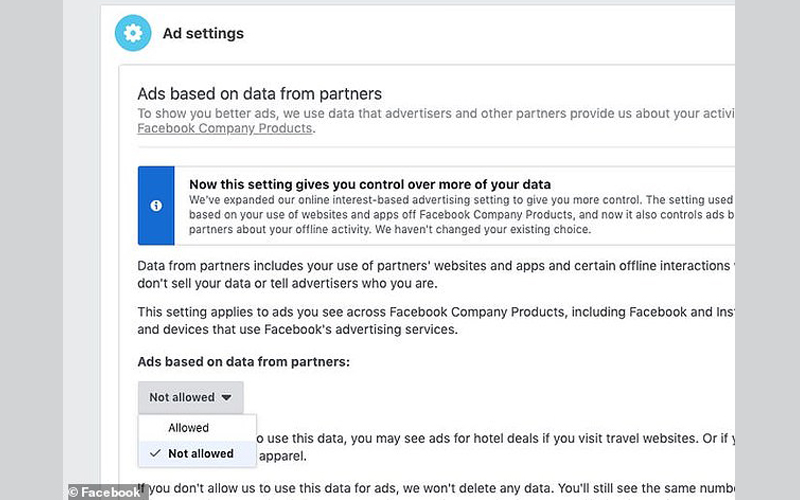This screenshot has width=800, height=500.
Task: Click the arrow on Not allowed dropdown
Action: point(226,397)
